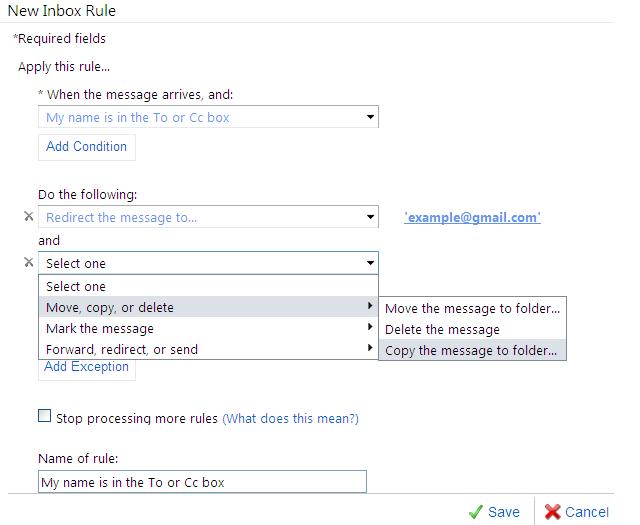Remove the second action using its X icon
Image resolution: width=640 pixels, height=525 pixels.
point(28,263)
